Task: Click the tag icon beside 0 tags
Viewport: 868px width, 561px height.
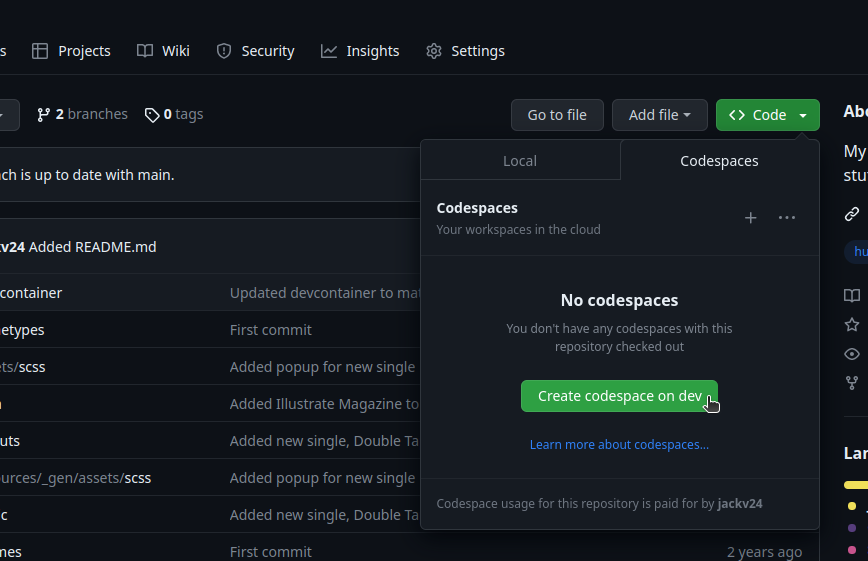Action: [x=152, y=115]
